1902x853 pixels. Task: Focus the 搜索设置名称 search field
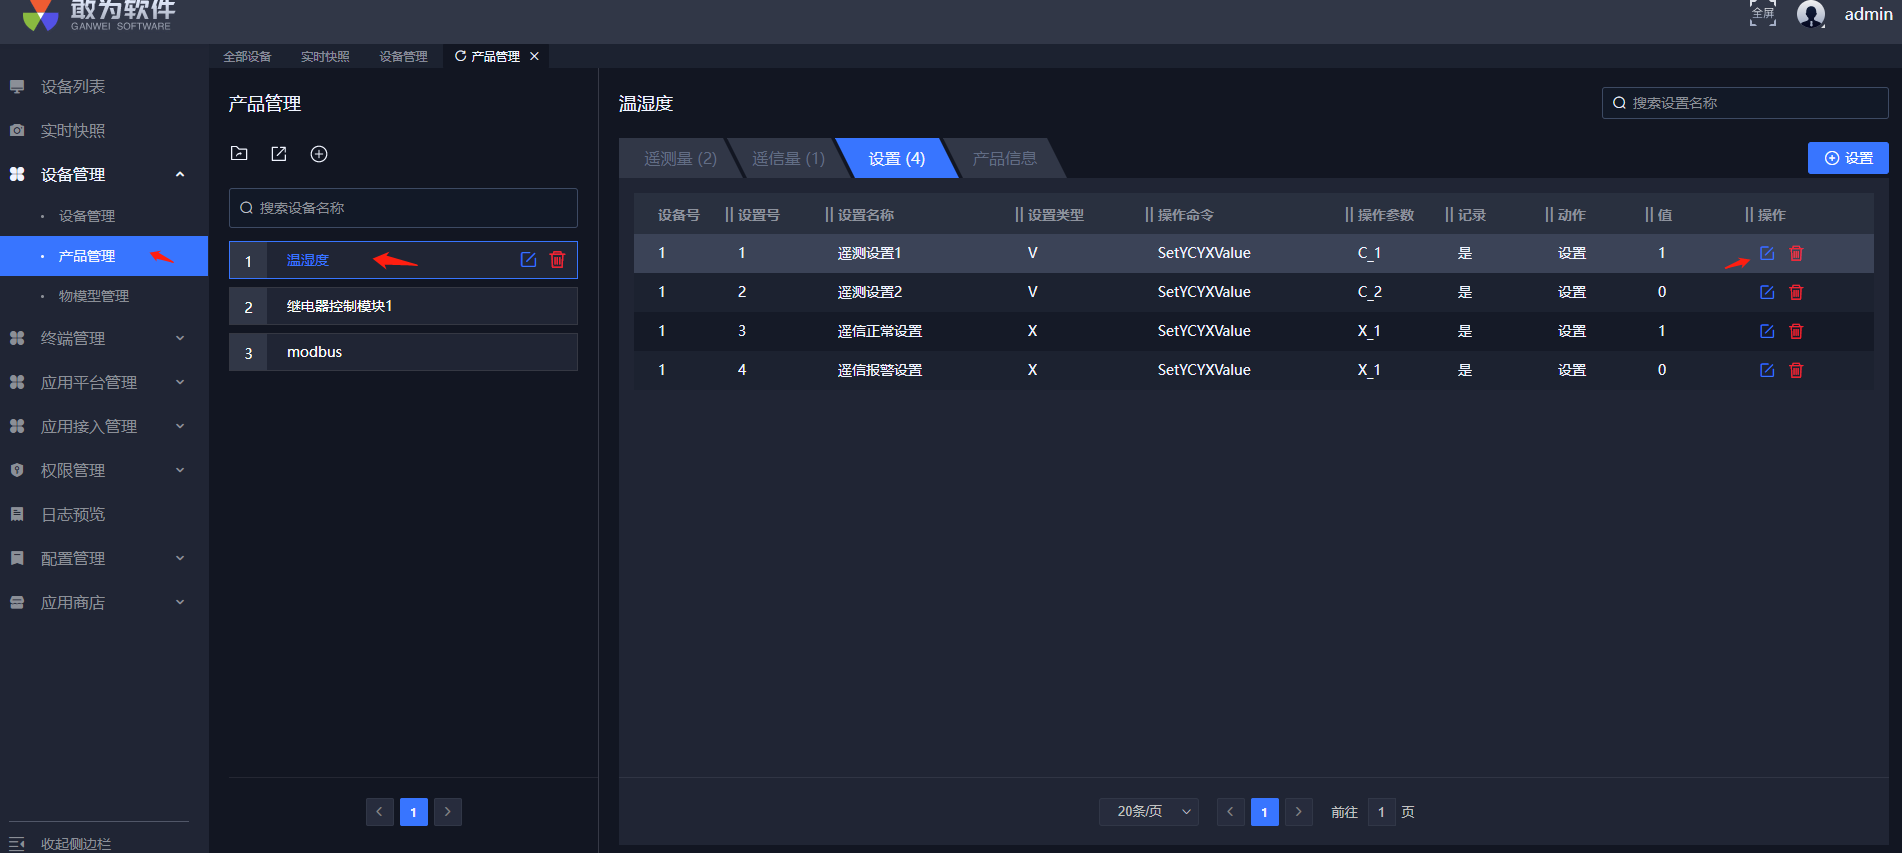(1745, 103)
